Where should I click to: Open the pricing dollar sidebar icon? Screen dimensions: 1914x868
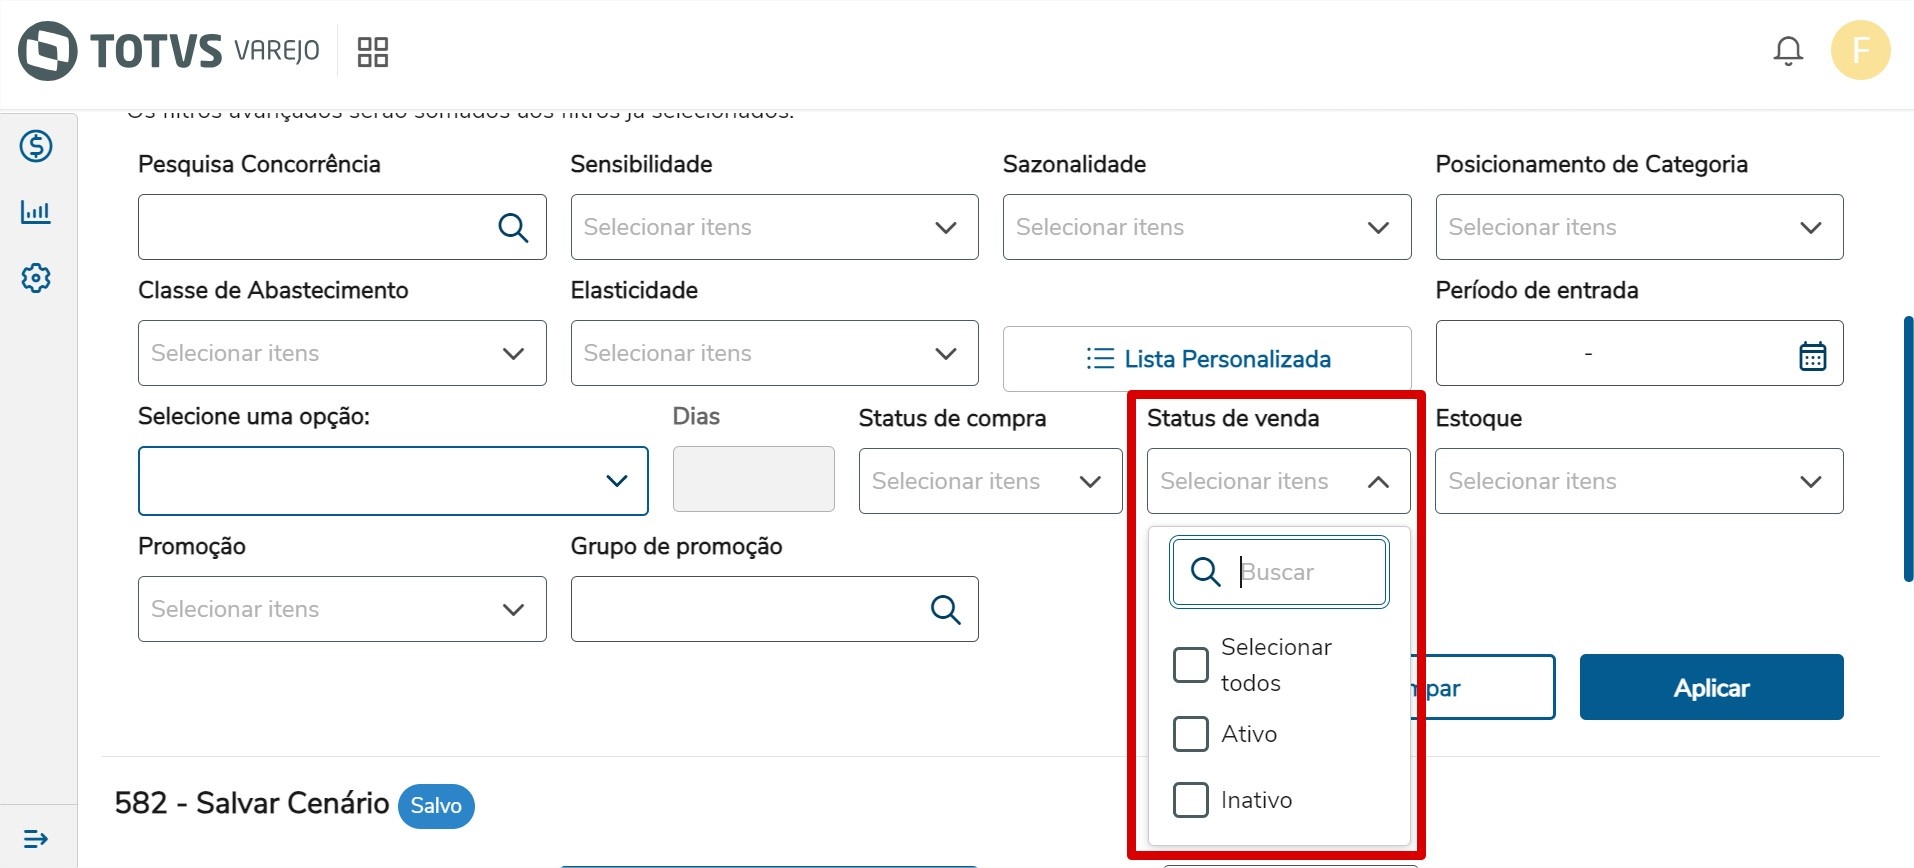36,146
